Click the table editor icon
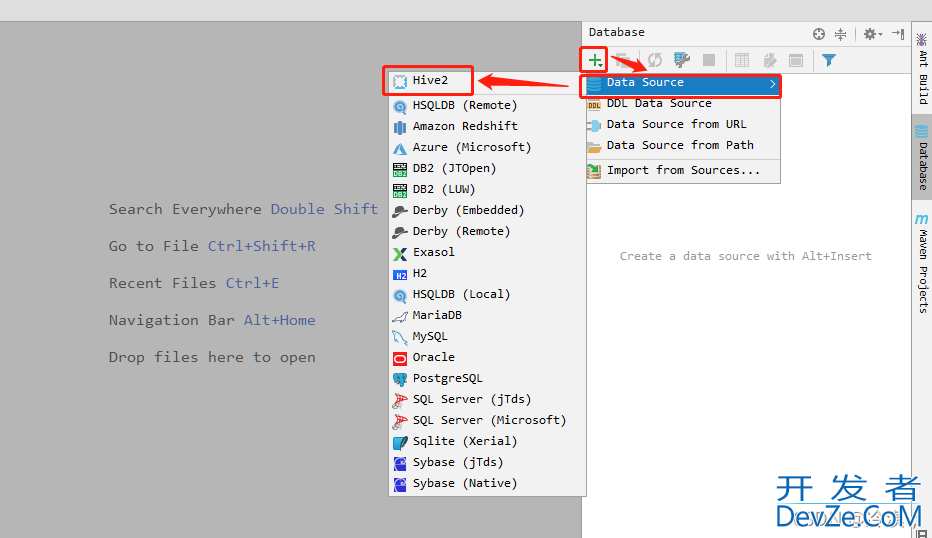Viewport: 932px width, 538px height. (742, 60)
